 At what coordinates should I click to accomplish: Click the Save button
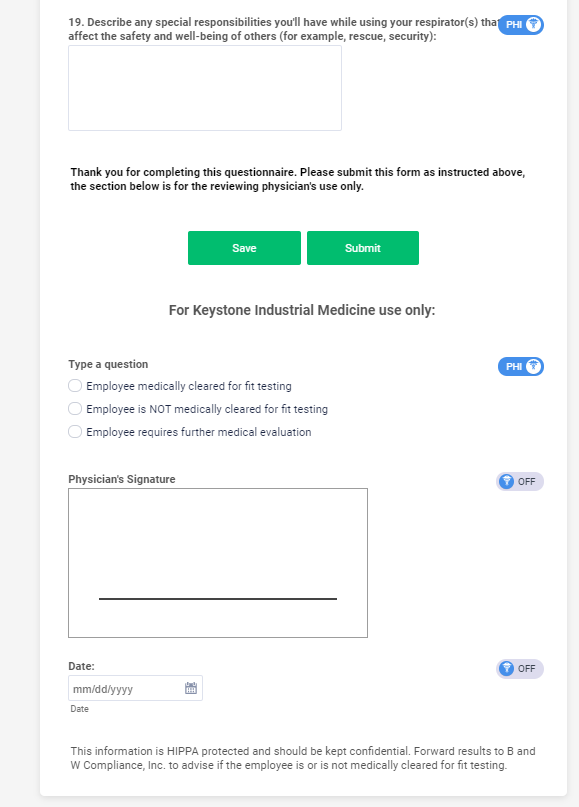point(244,248)
